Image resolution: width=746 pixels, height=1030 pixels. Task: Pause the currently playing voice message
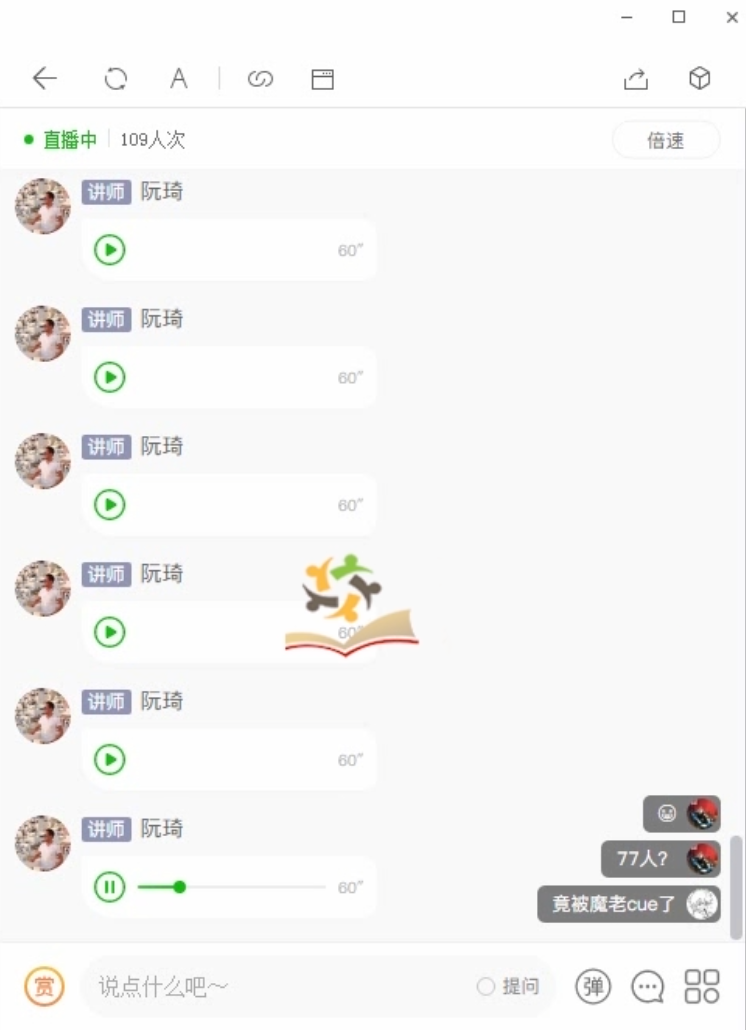(x=110, y=887)
